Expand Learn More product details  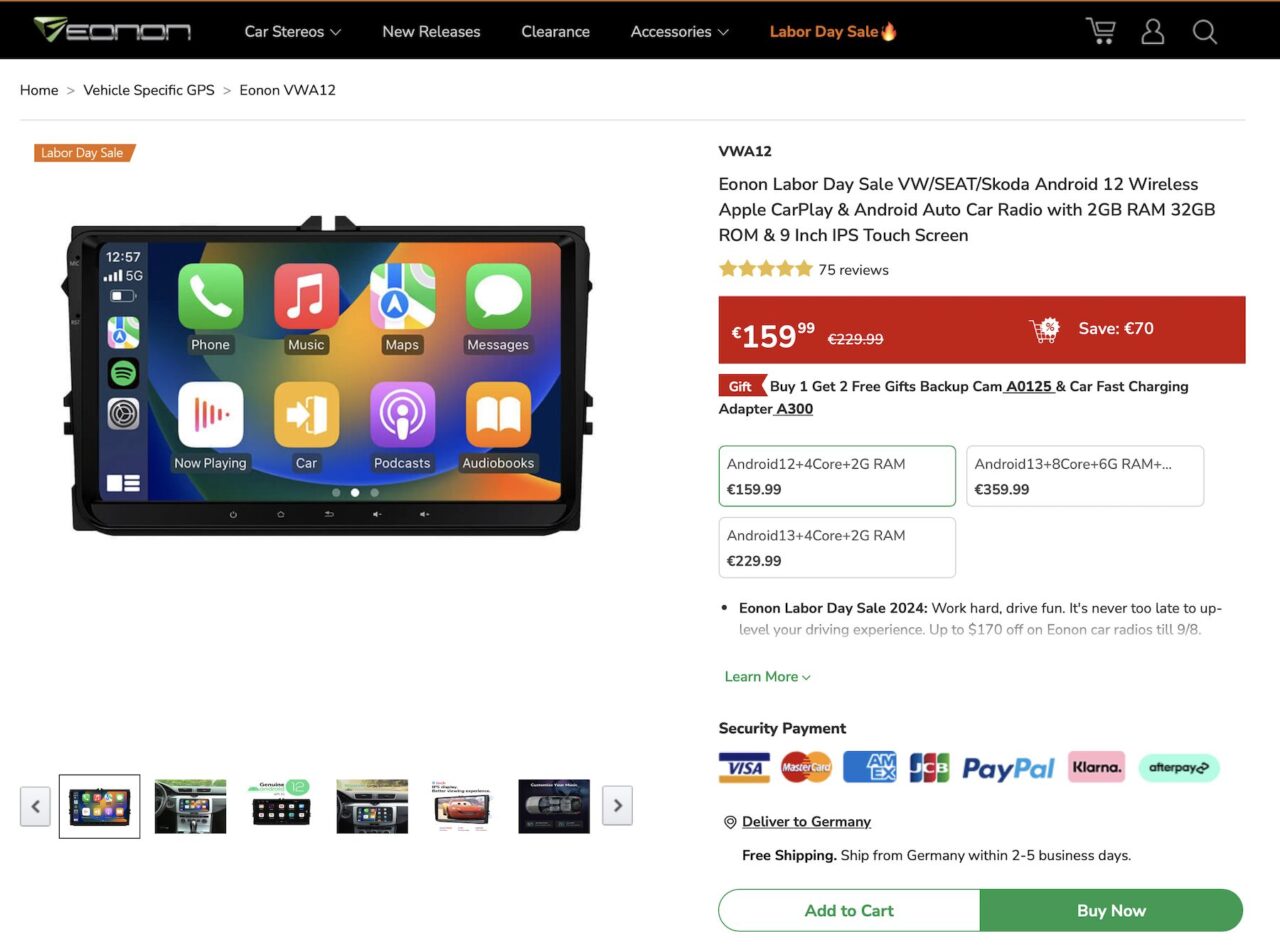[768, 677]
